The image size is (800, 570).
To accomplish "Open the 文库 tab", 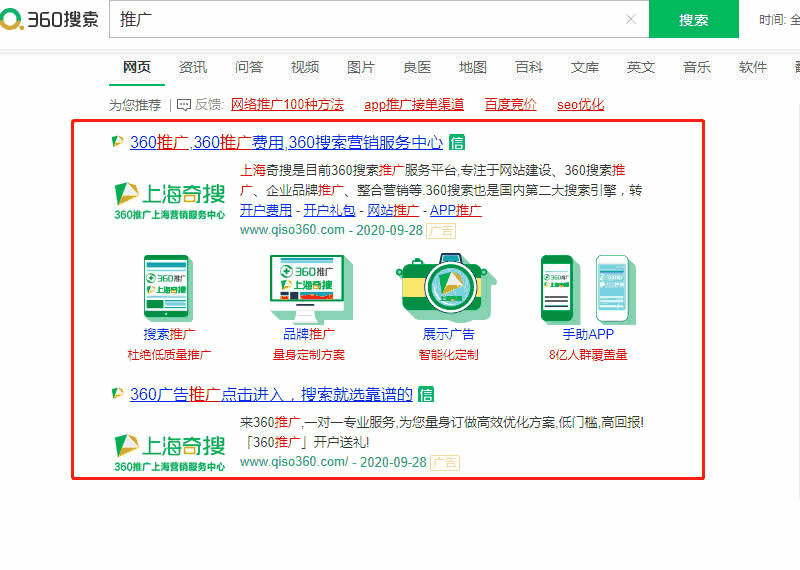I will (x=585, y=67).
